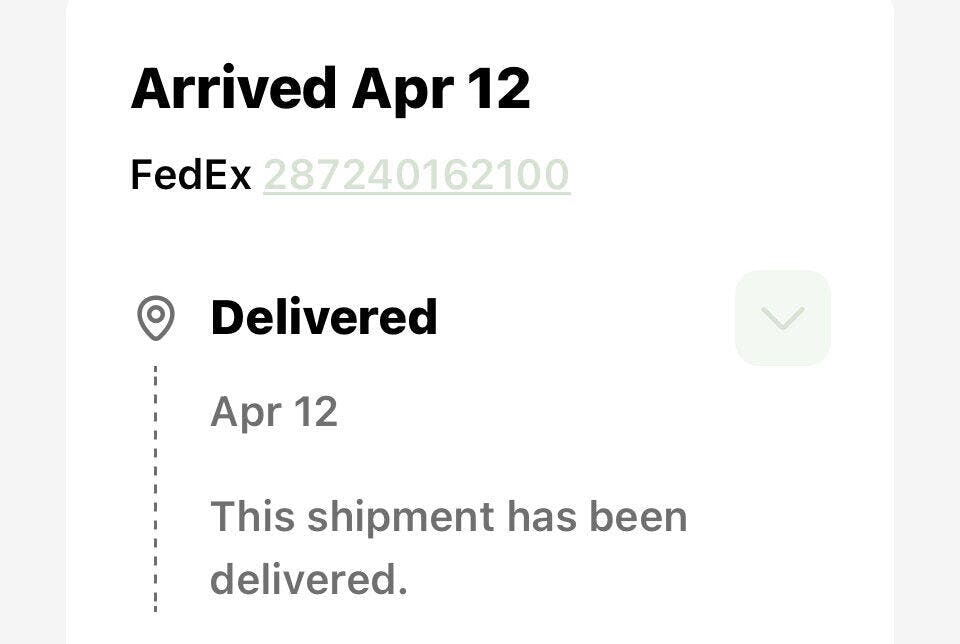The width and height of the screenshot is (960, 644).
Task: Click the gray Apr 12 delivery date
Action: tap(274, 412)
